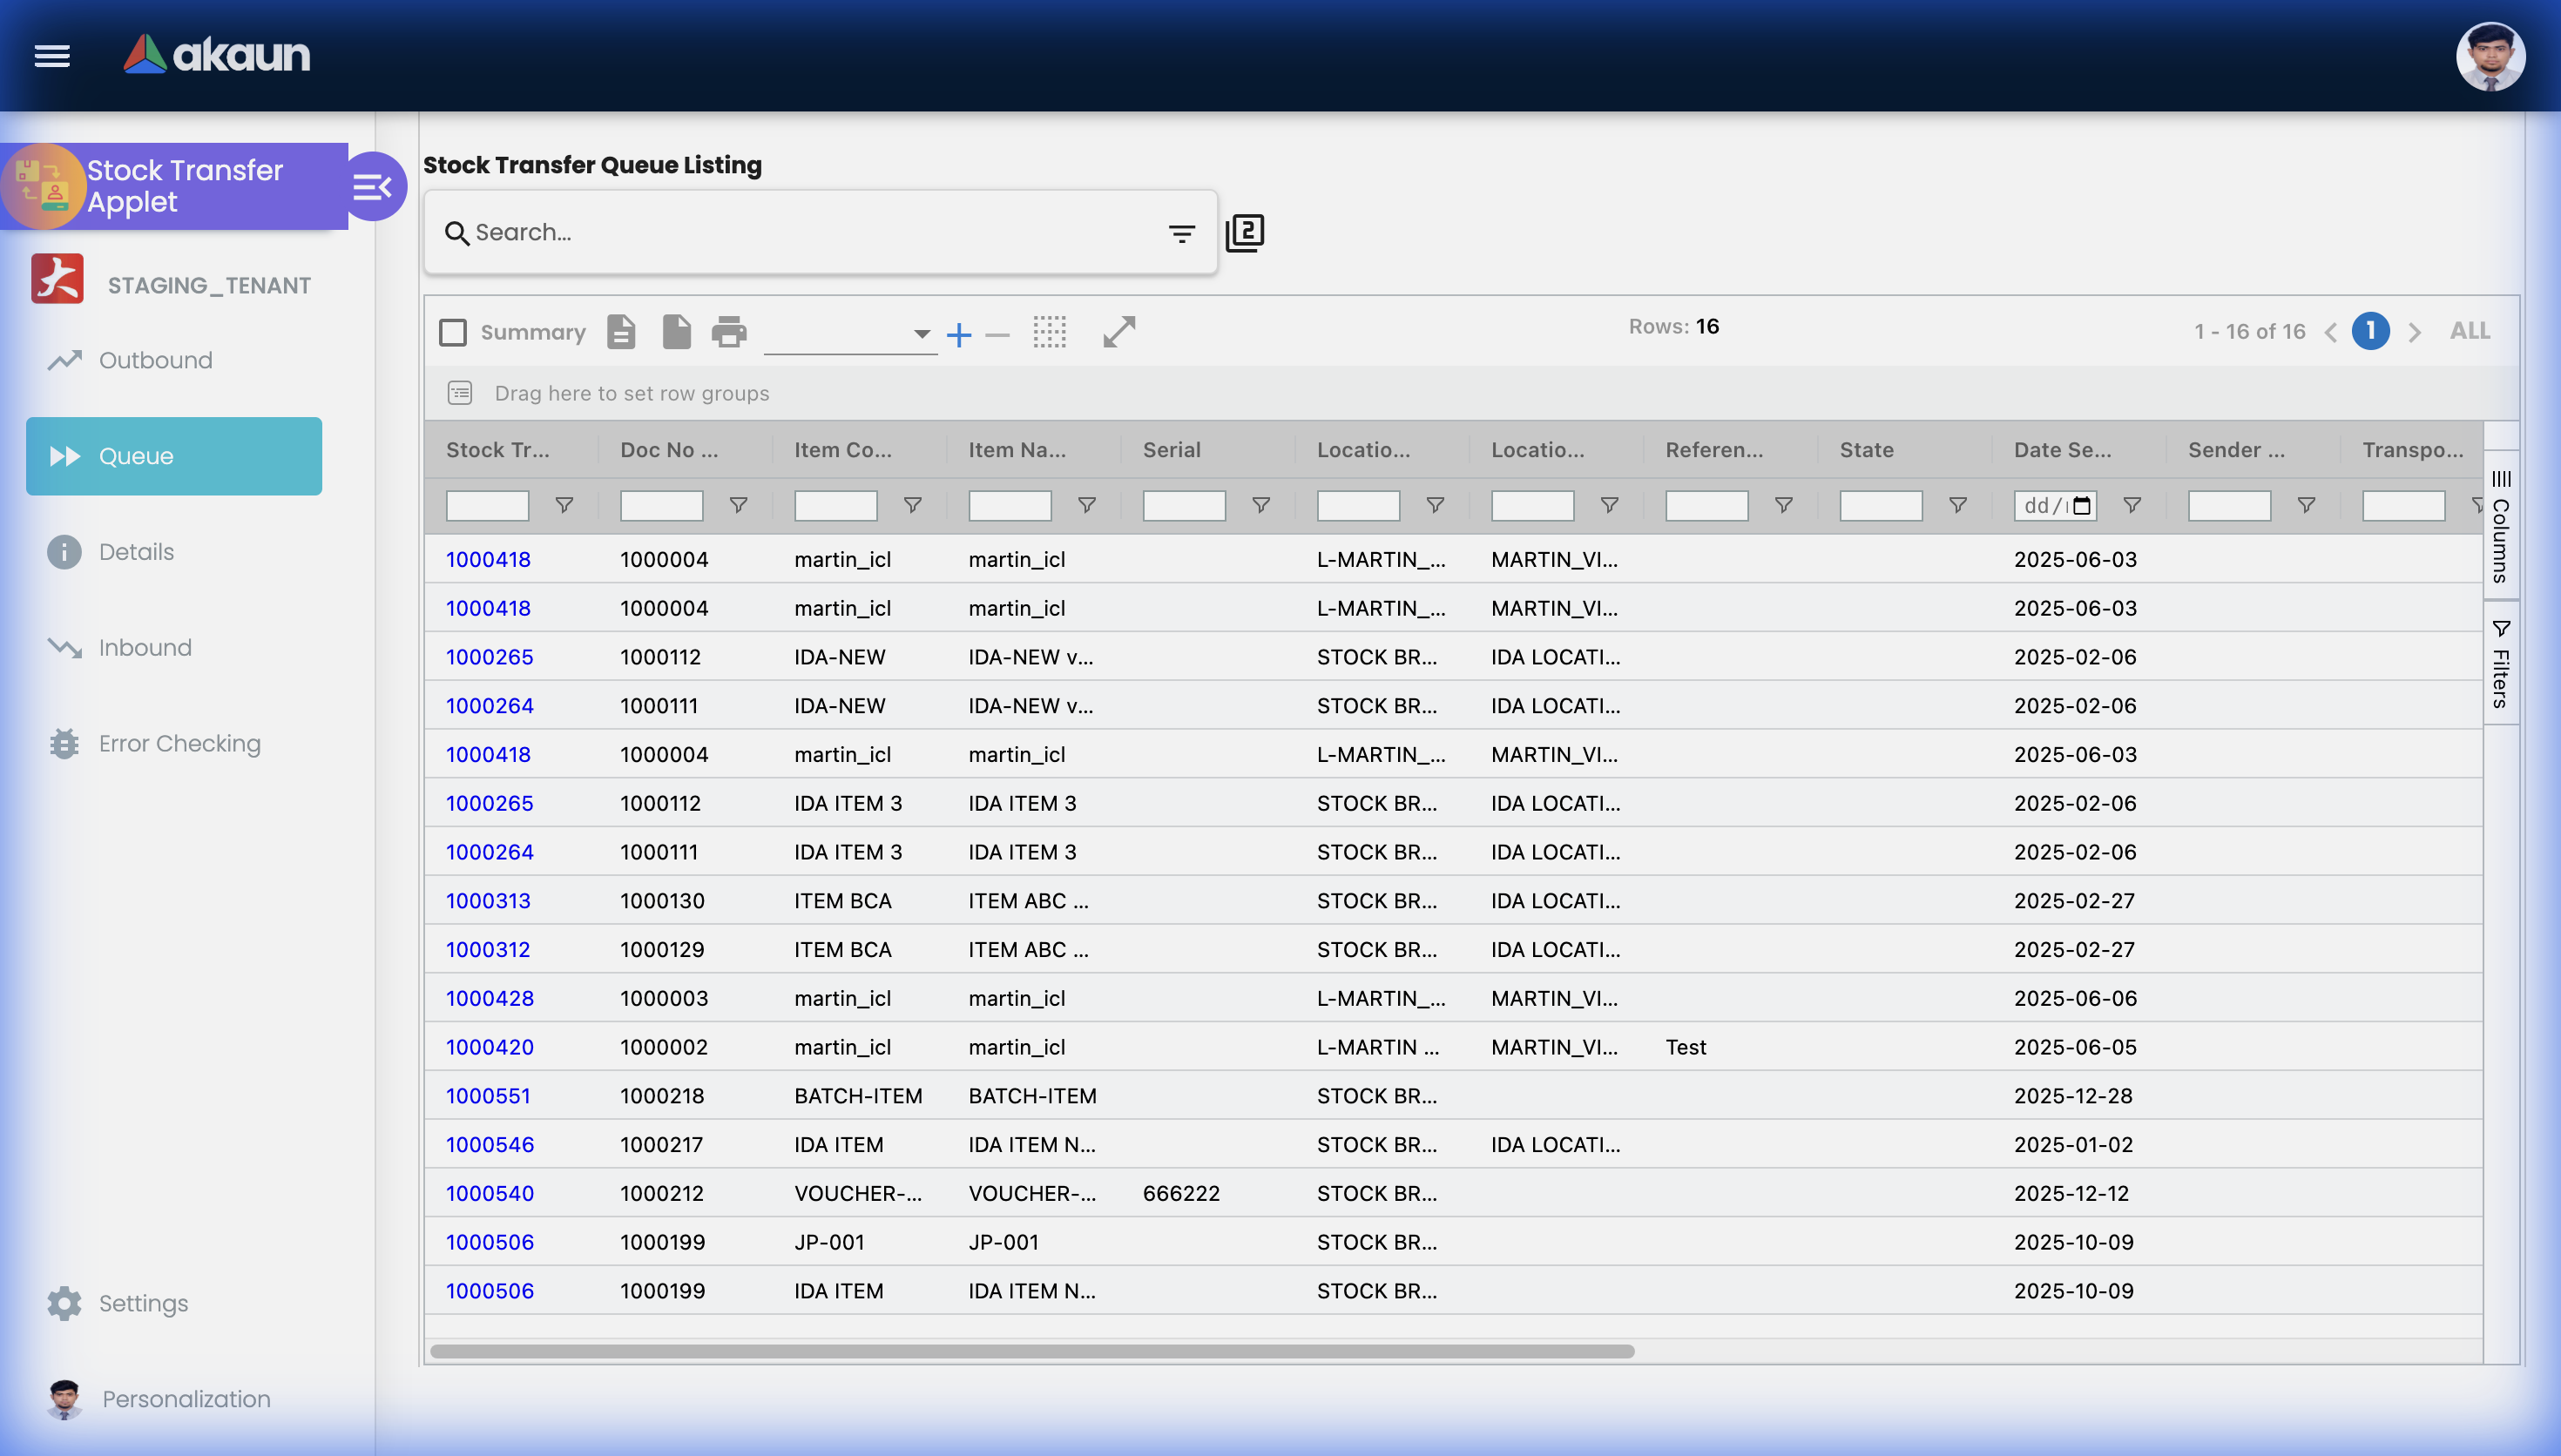This screenshot has width=2561, height=1456.
Task: Click the horizontal scrollbar of the table
Action: [x=1032, y=1351]
